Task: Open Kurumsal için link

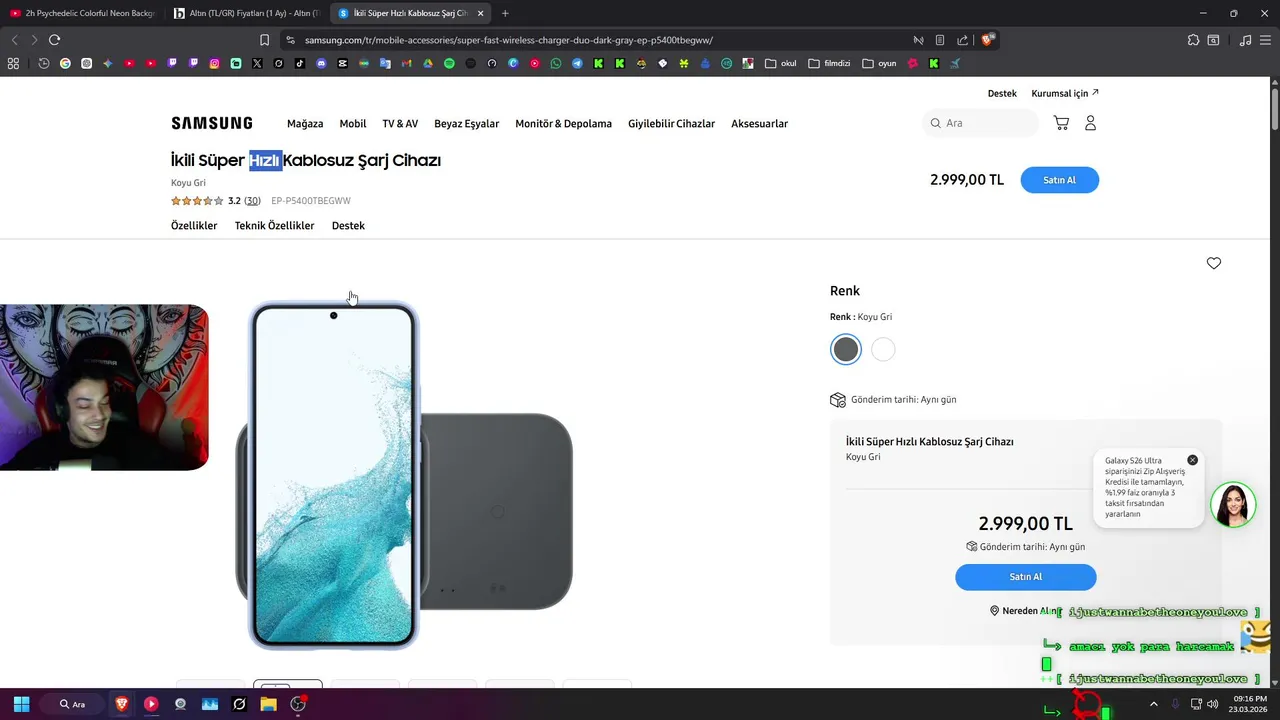Action: click(1065, 93)
